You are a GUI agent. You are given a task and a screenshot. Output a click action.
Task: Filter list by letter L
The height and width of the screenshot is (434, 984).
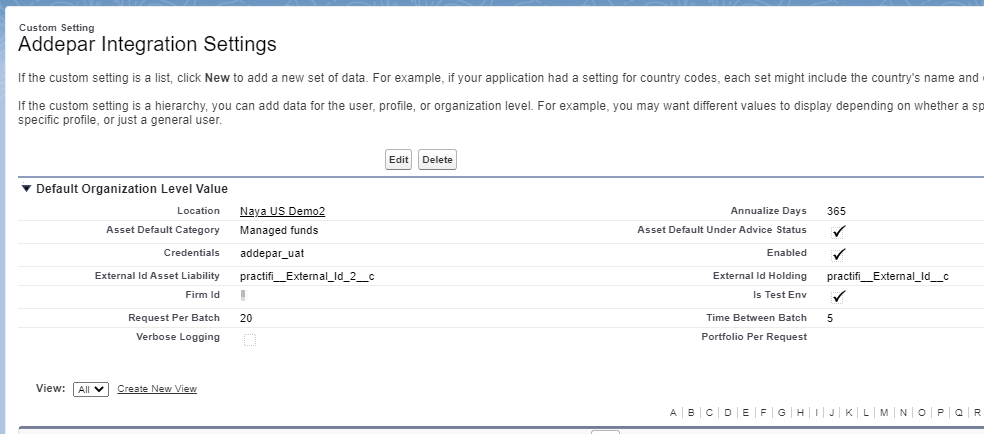click(866, 413)
